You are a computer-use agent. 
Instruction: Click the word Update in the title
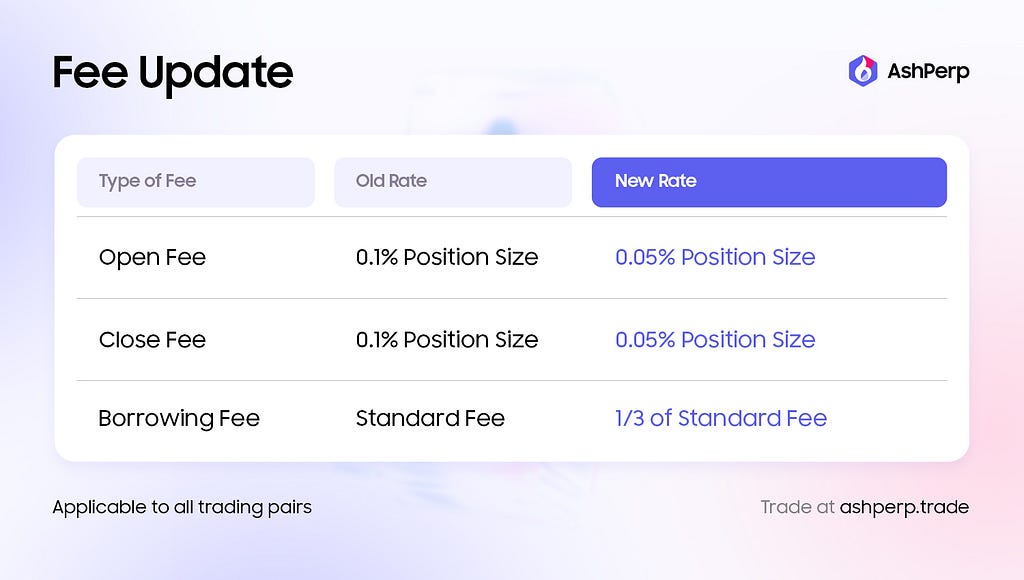point(216,74)
